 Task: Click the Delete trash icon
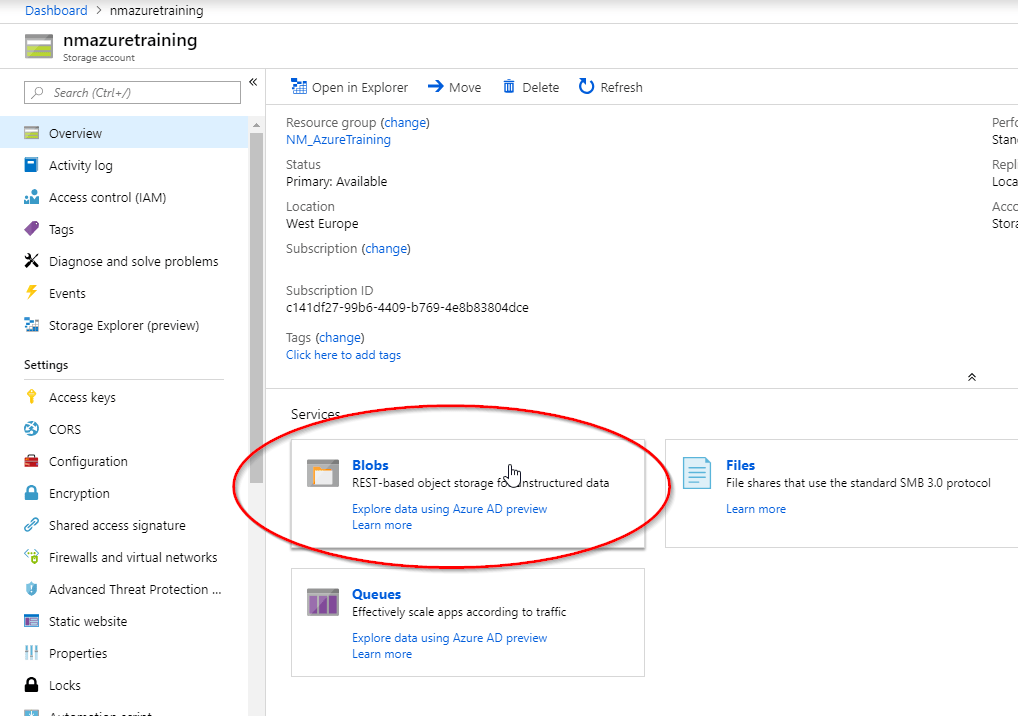click(x=509, y=87)
